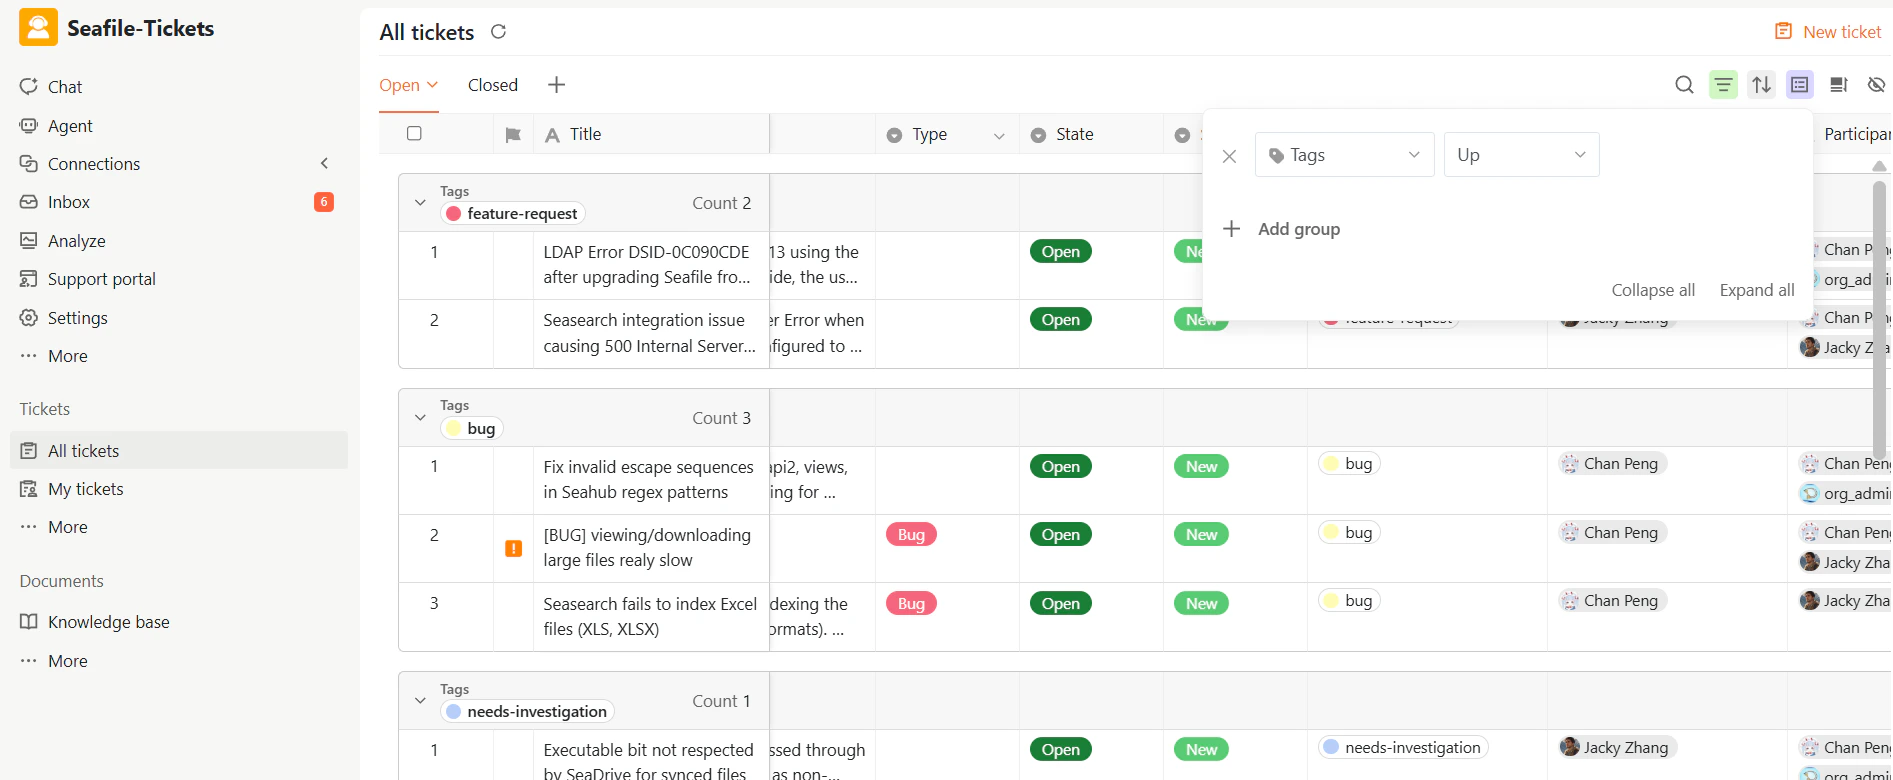
Task: Collapse the needs-investigation group
Action: tap(420, 701)
